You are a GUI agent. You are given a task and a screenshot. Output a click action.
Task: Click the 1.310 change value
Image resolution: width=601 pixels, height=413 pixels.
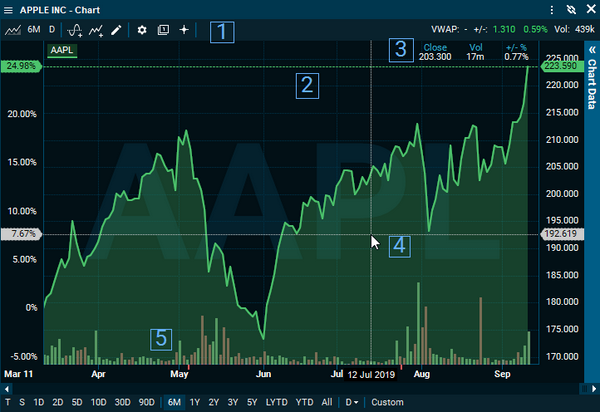pyautogui.click(x=504, y=30)
